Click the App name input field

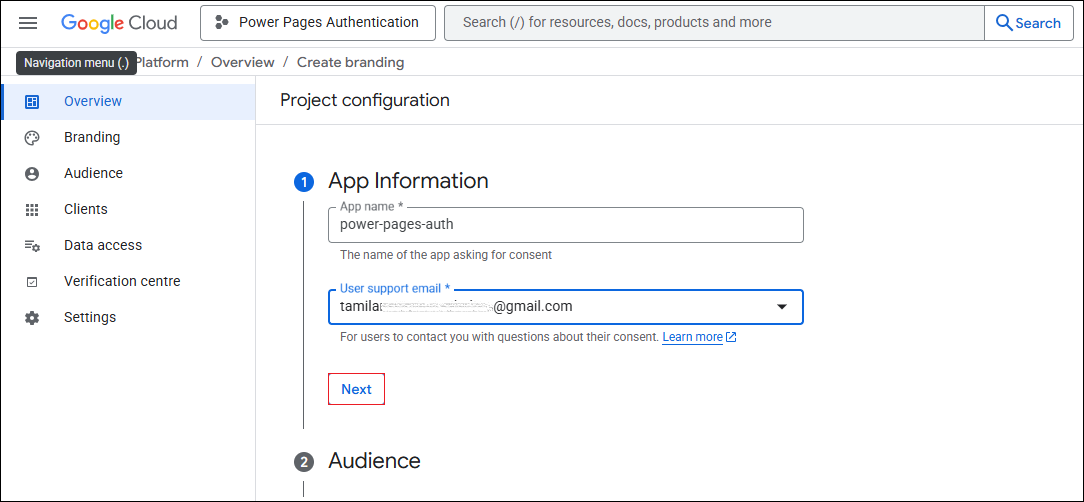pyautogui.click(x=566, y=225)
